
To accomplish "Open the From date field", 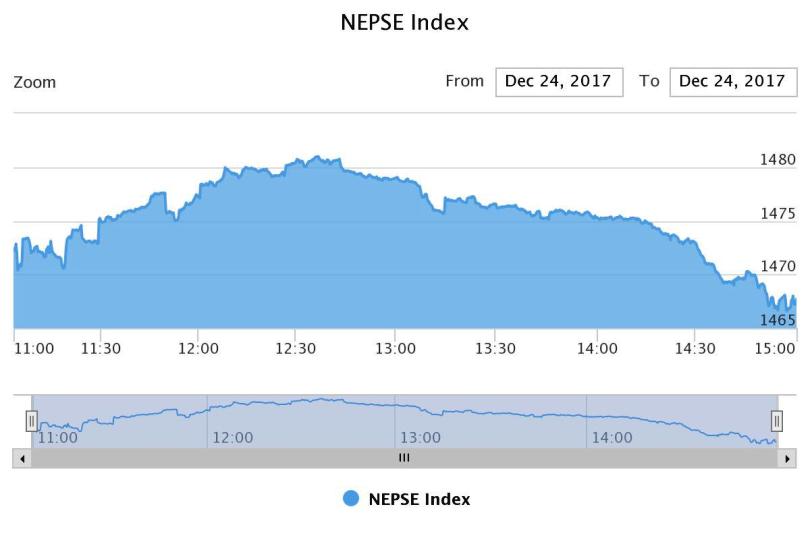I will click(x=559, y=81).
